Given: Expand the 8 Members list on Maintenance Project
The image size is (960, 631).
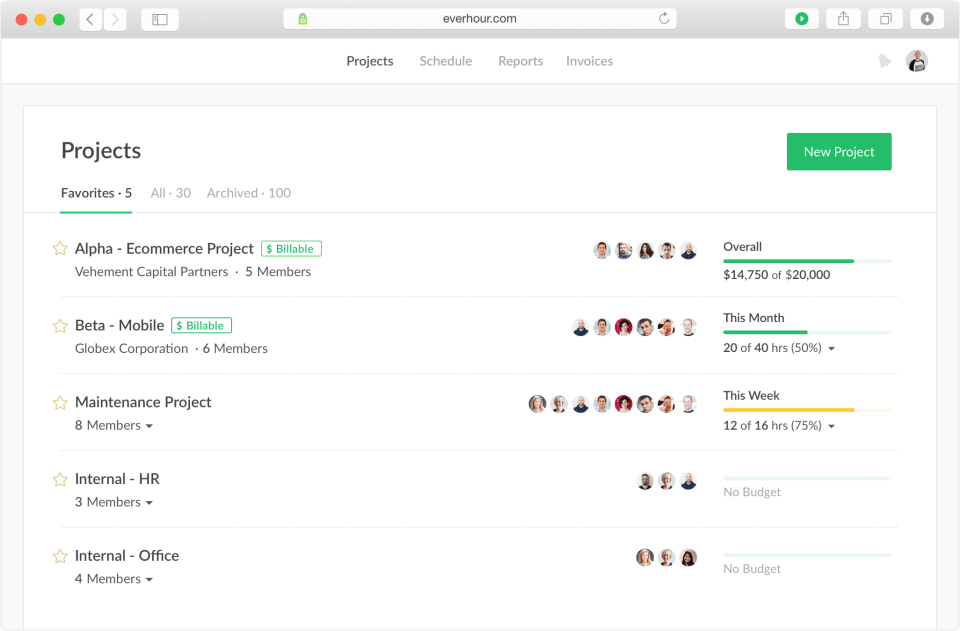Looking at the screenshot, I should (114, 425).
